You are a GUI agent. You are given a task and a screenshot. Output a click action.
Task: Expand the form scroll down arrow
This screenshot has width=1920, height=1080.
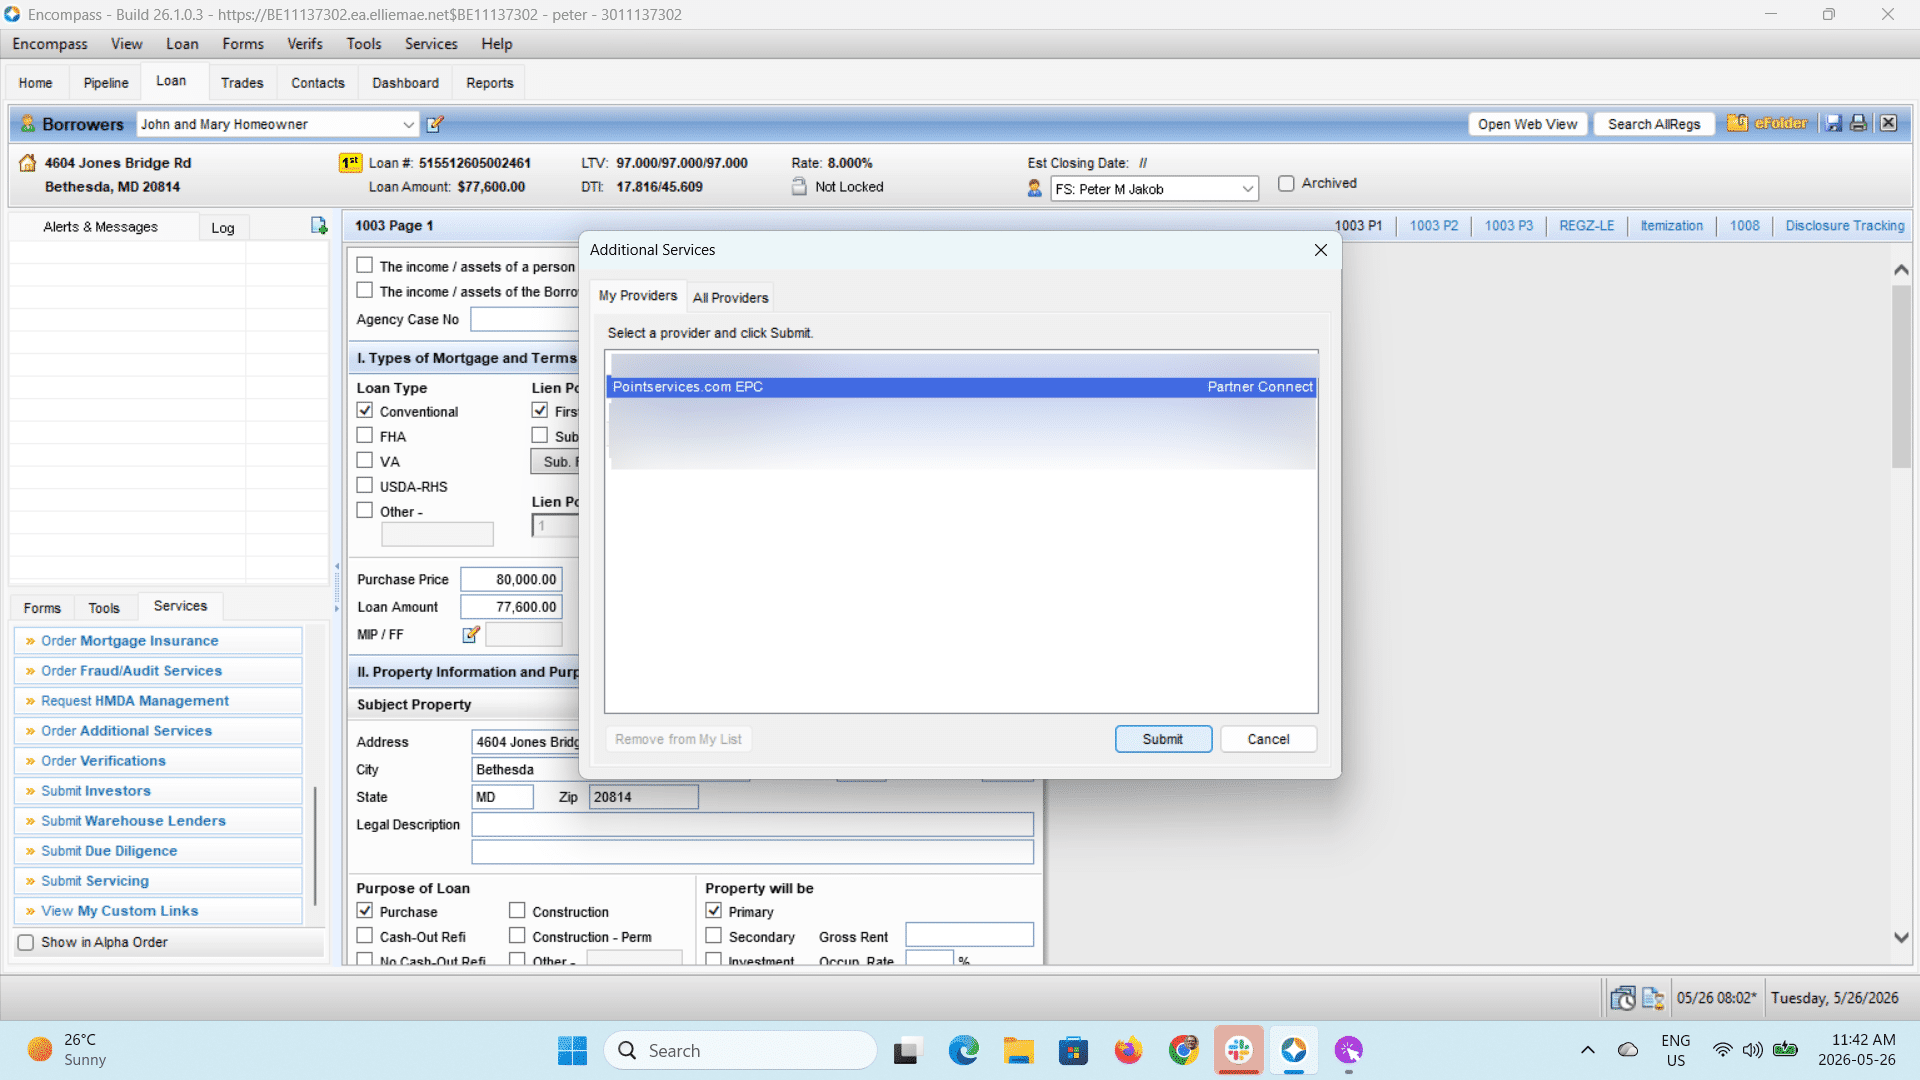(x=1901, y=938)
